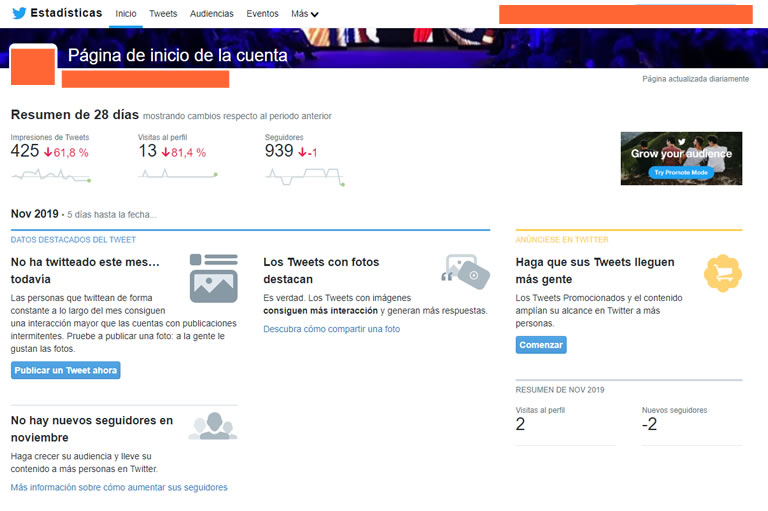The height and width of the screenshot is (511, 768).
Task: Click No ha twitteado este mes heading
Action: 85,270
